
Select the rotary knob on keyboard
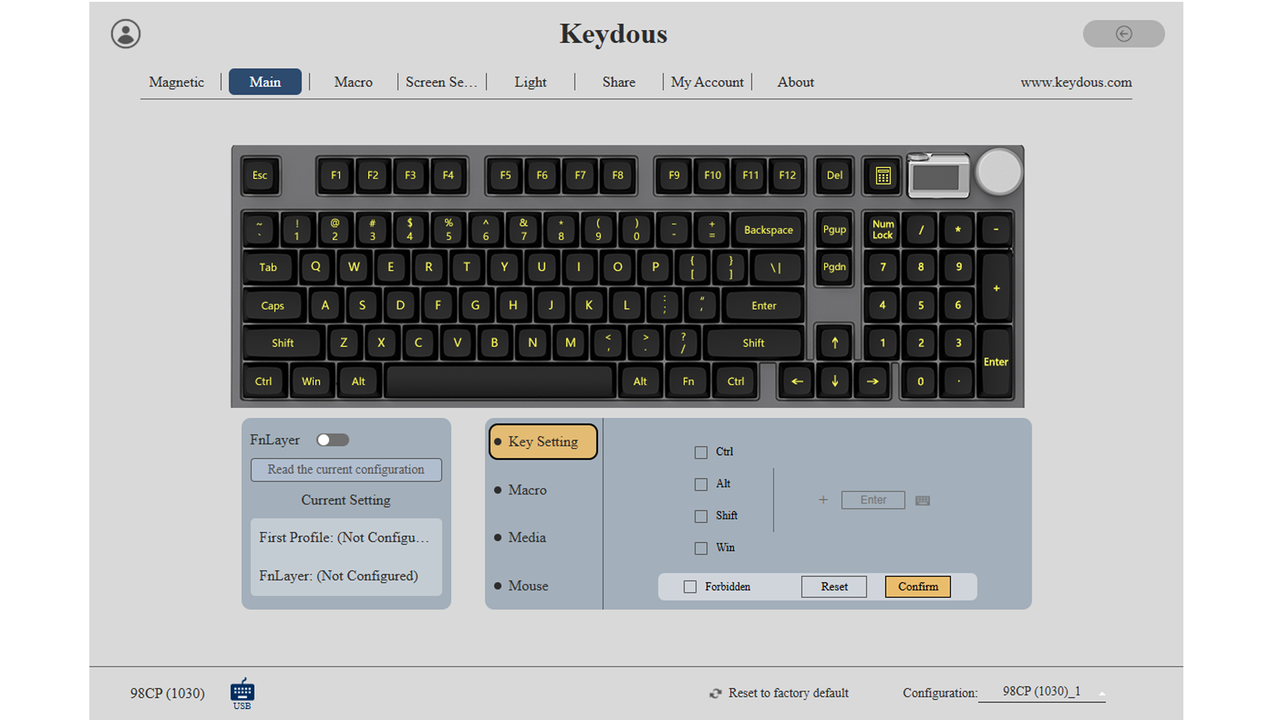coord(998,172)
